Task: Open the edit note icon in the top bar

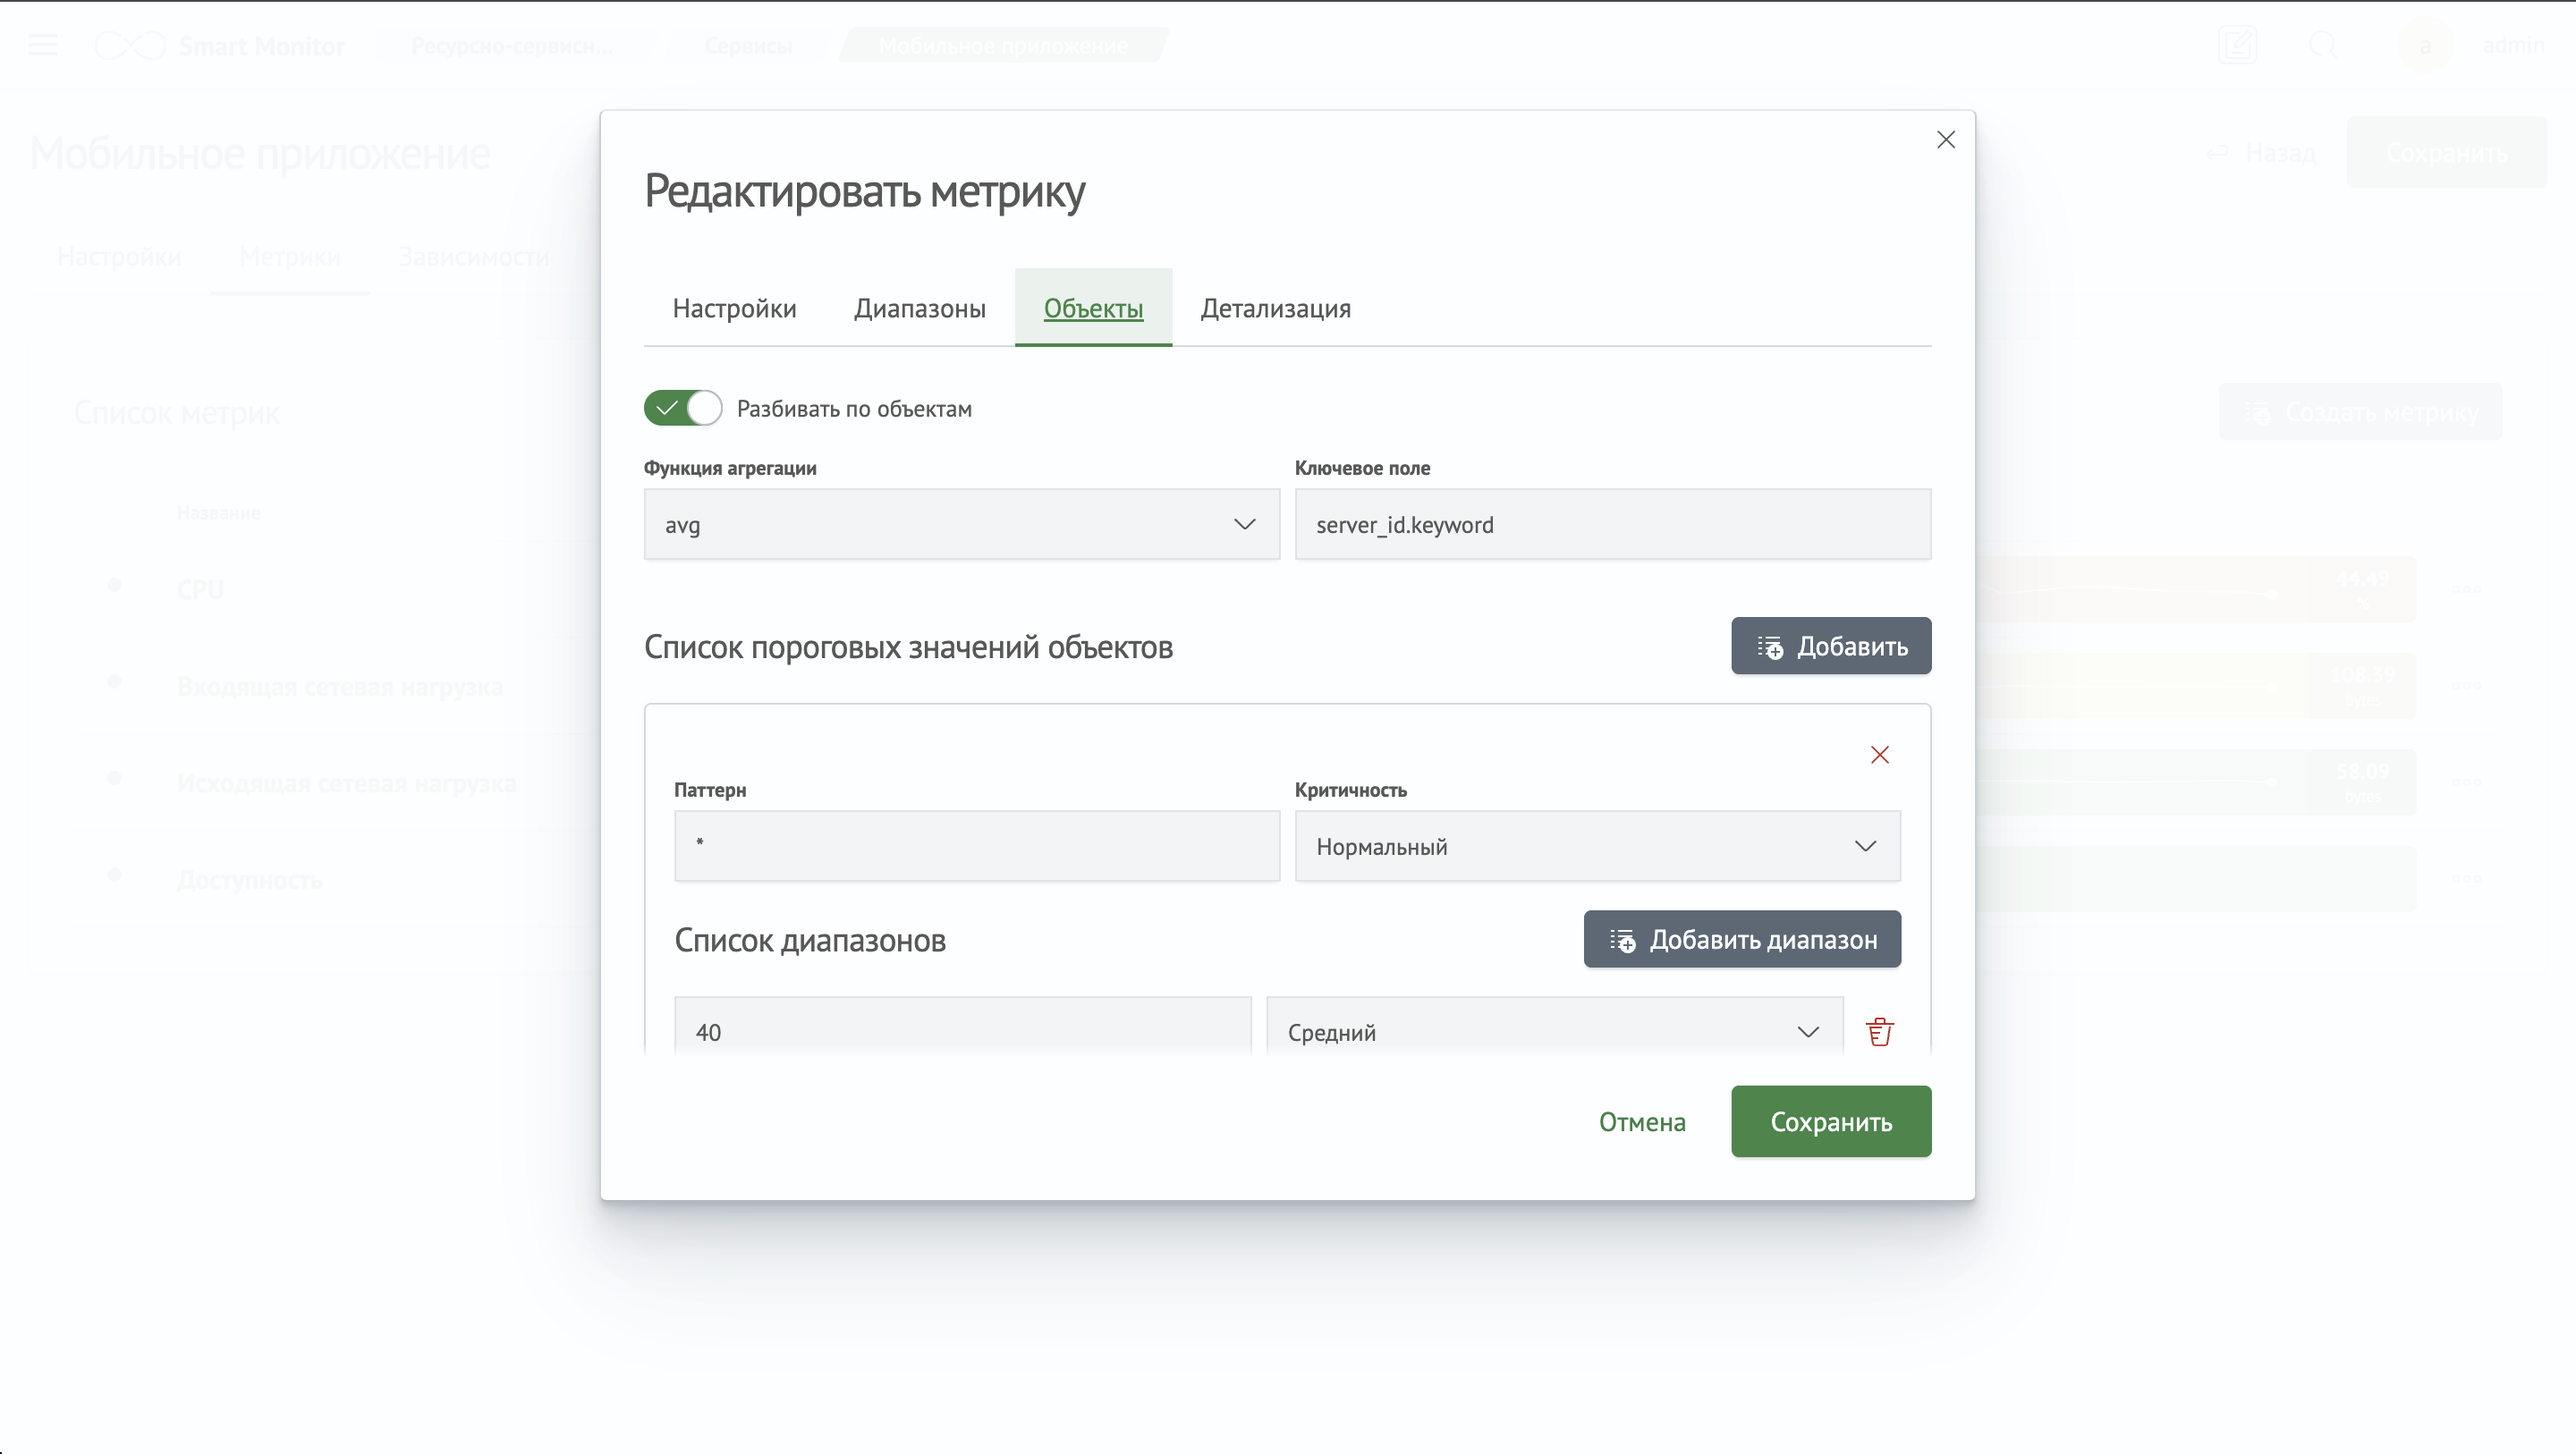Action: tap(2237, 45)
